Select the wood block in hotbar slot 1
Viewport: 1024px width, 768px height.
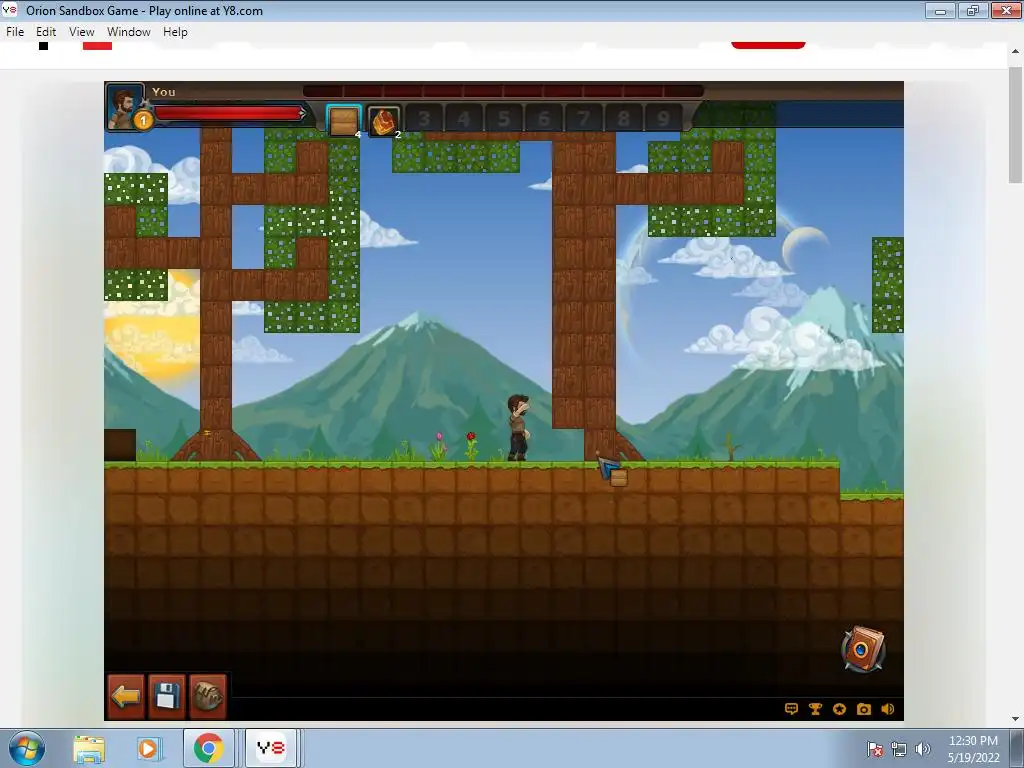344,120
